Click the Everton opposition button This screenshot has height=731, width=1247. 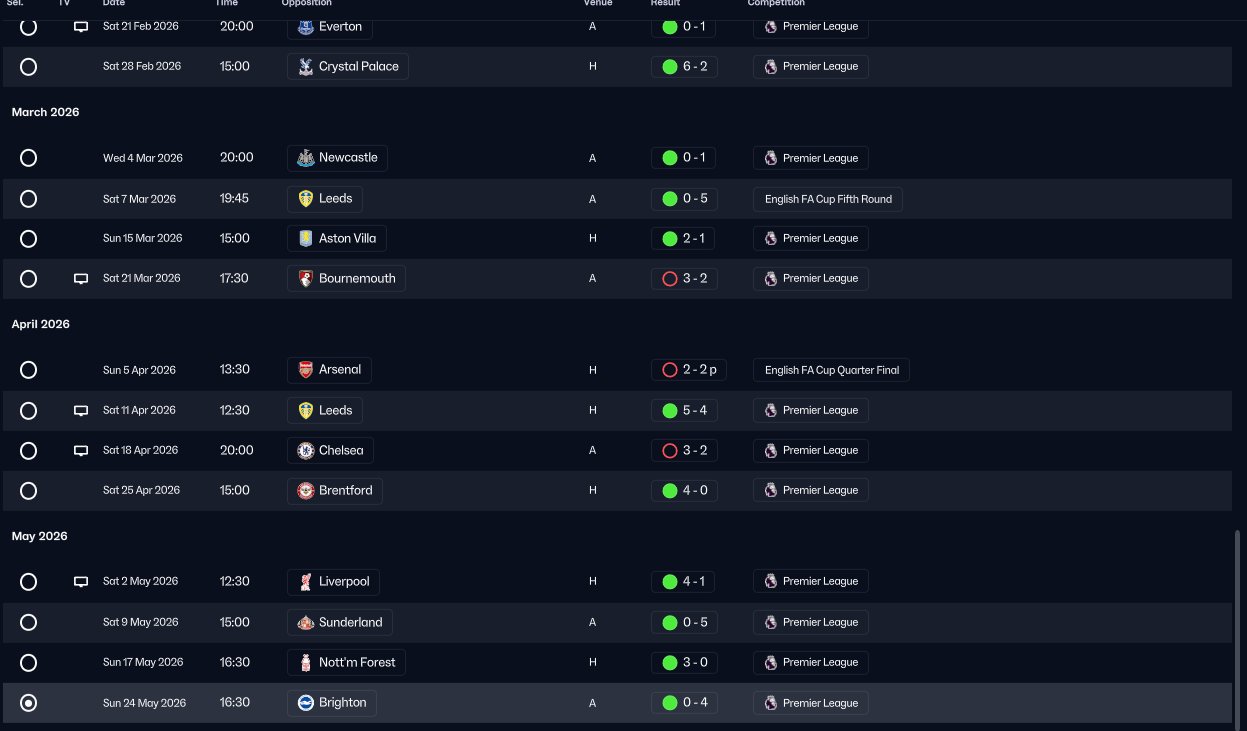click(332, 27)
